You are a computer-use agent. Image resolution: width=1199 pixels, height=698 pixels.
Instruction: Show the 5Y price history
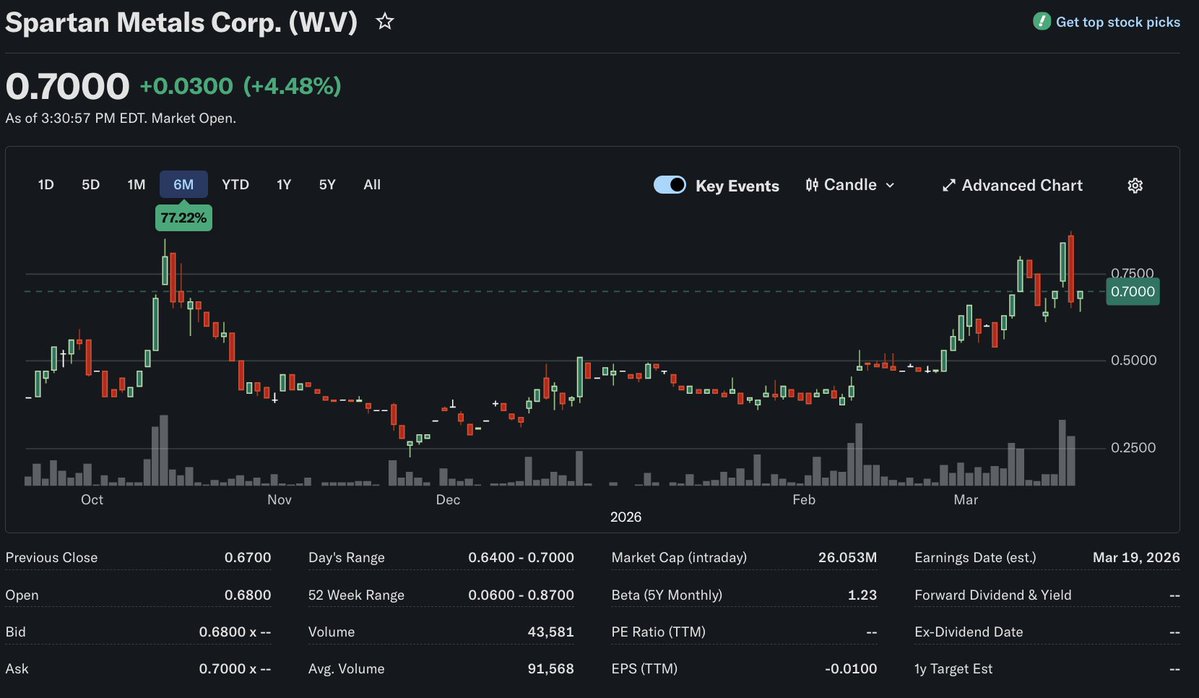pos(327,184)
